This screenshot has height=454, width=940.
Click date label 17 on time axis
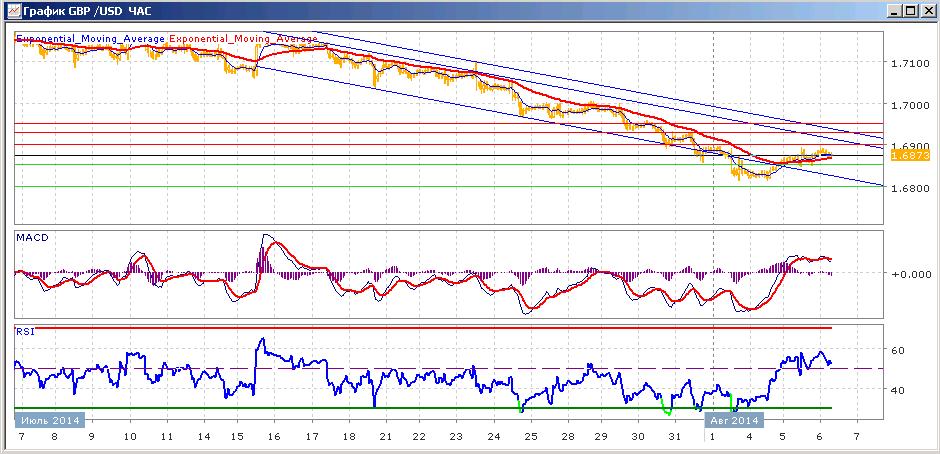point(312,436)
